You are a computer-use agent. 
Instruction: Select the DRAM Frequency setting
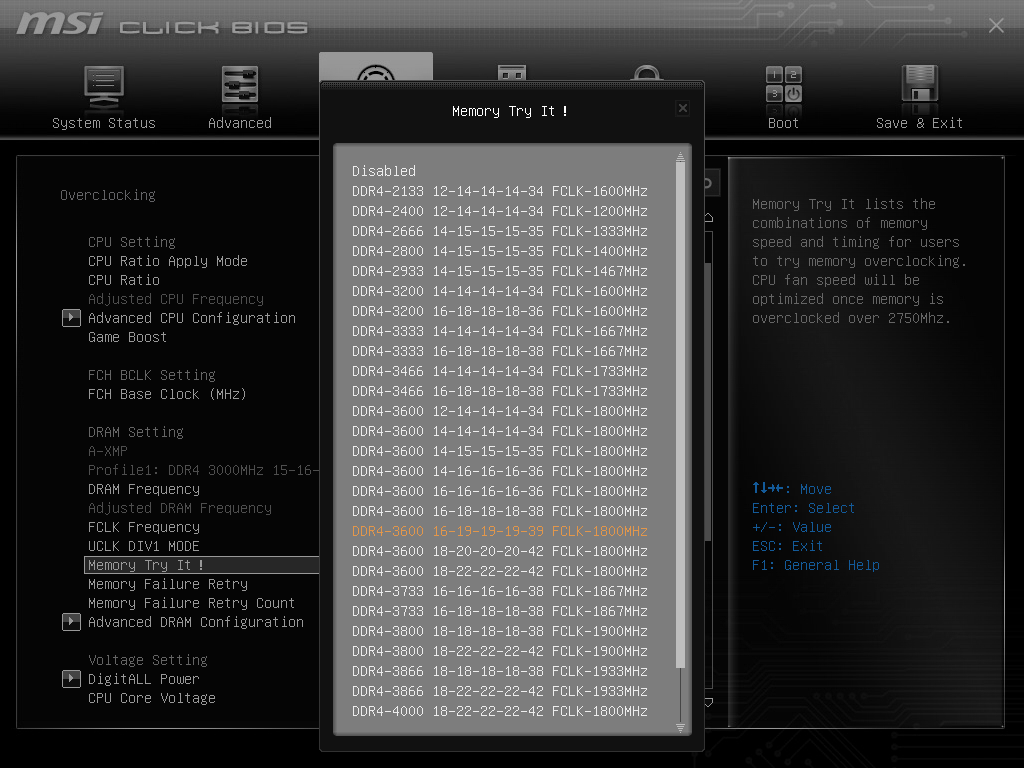144,489
